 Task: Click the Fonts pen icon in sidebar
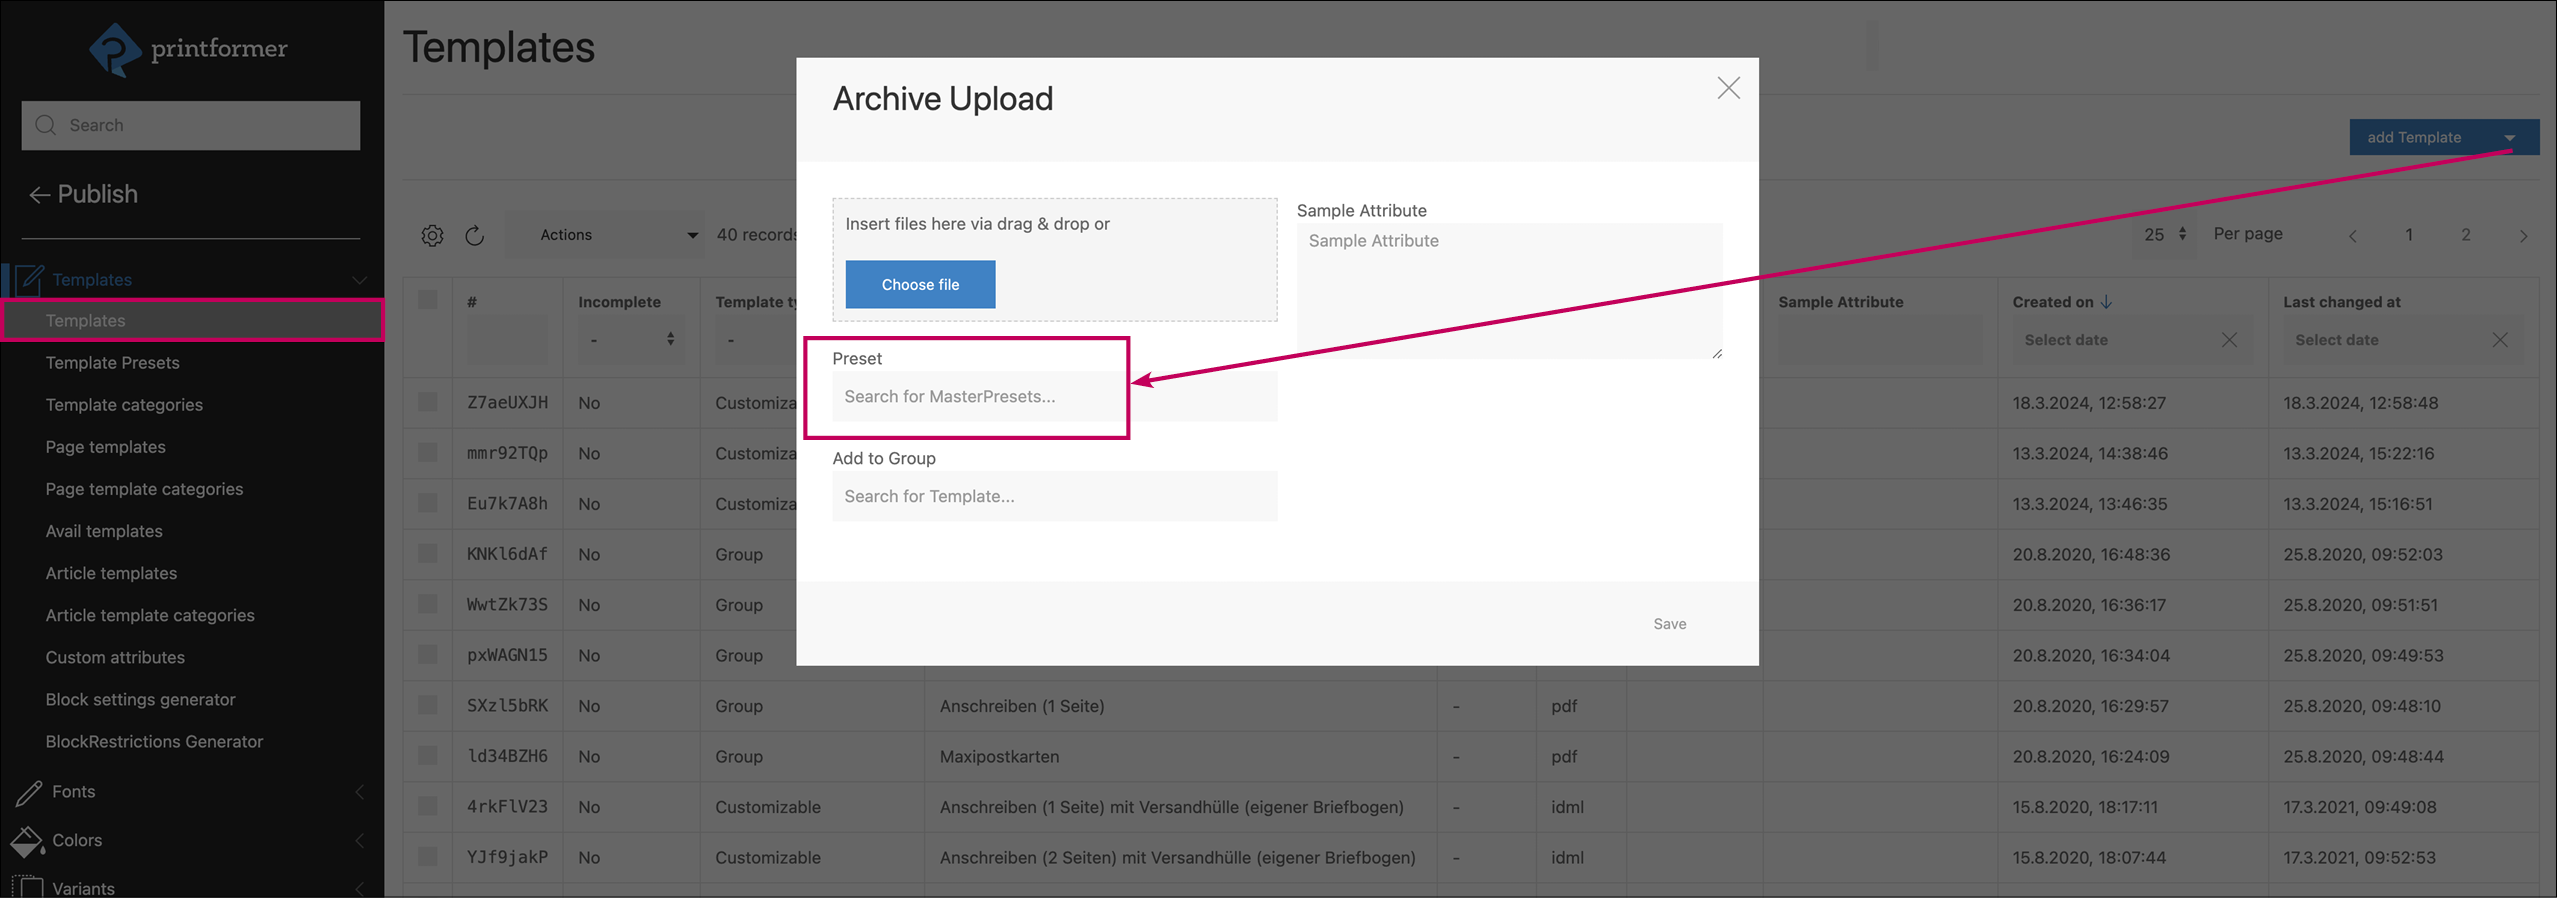pyautogui.click(x=29, y=792)
